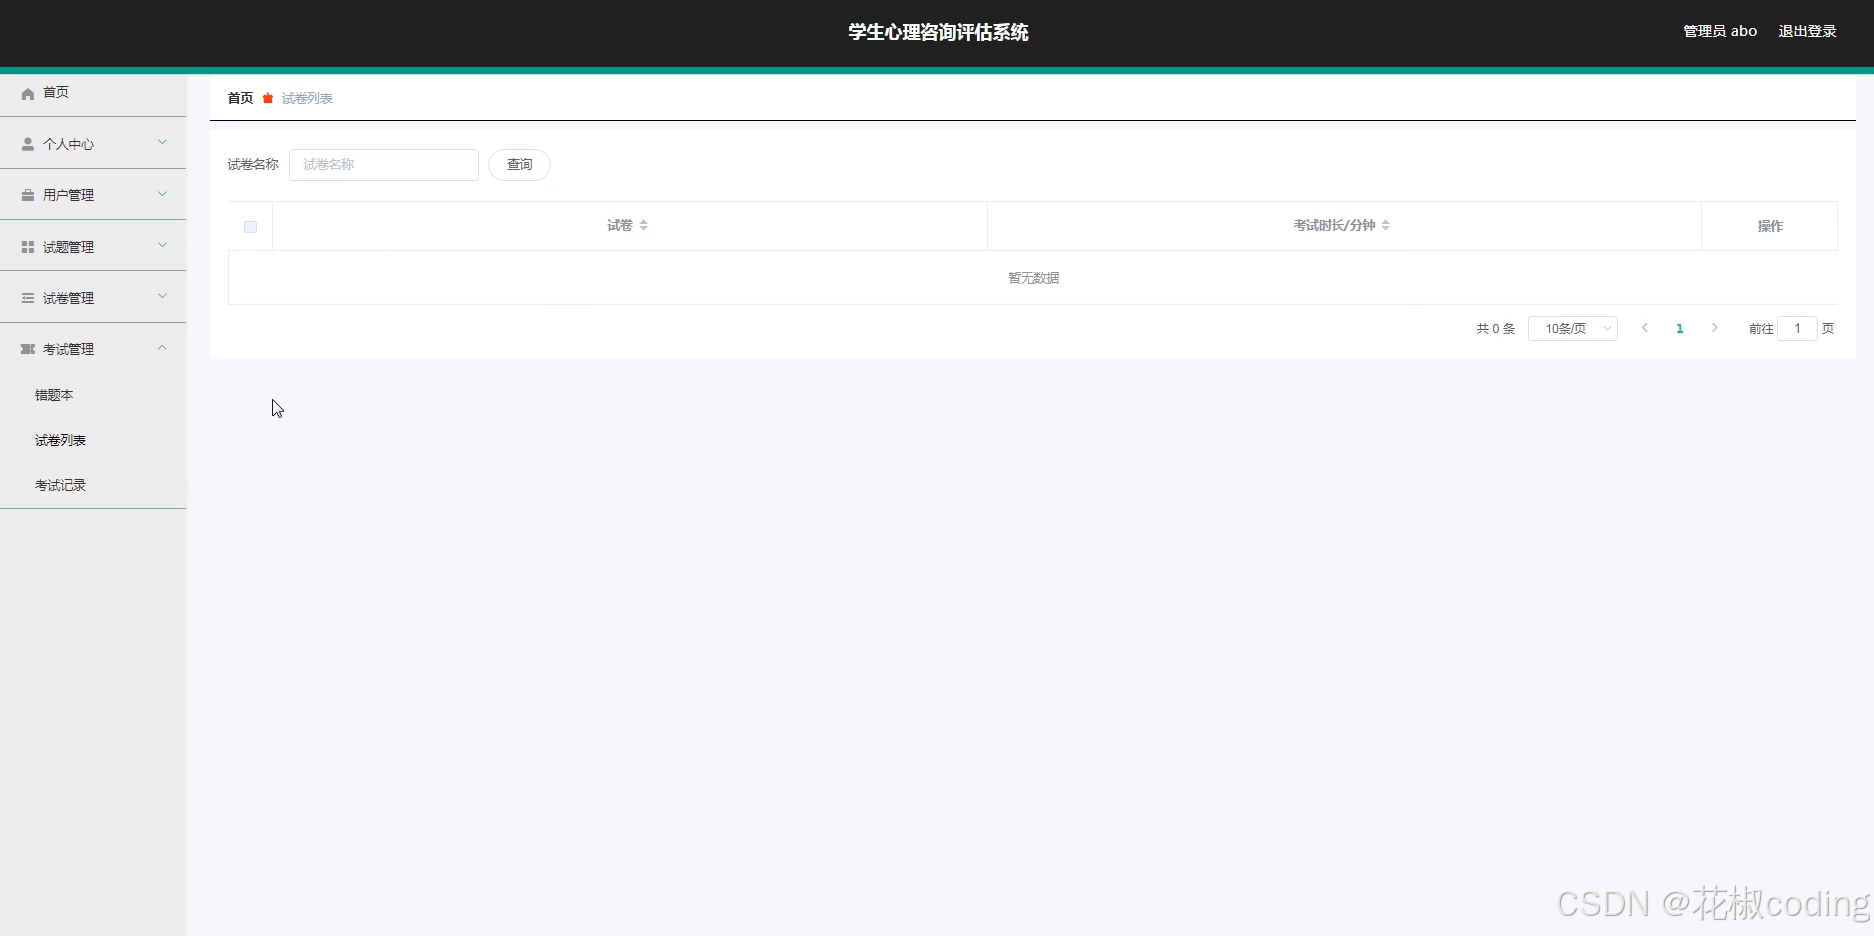
Task: Select the home icon beside 首页
Action: tap(28, 93)
